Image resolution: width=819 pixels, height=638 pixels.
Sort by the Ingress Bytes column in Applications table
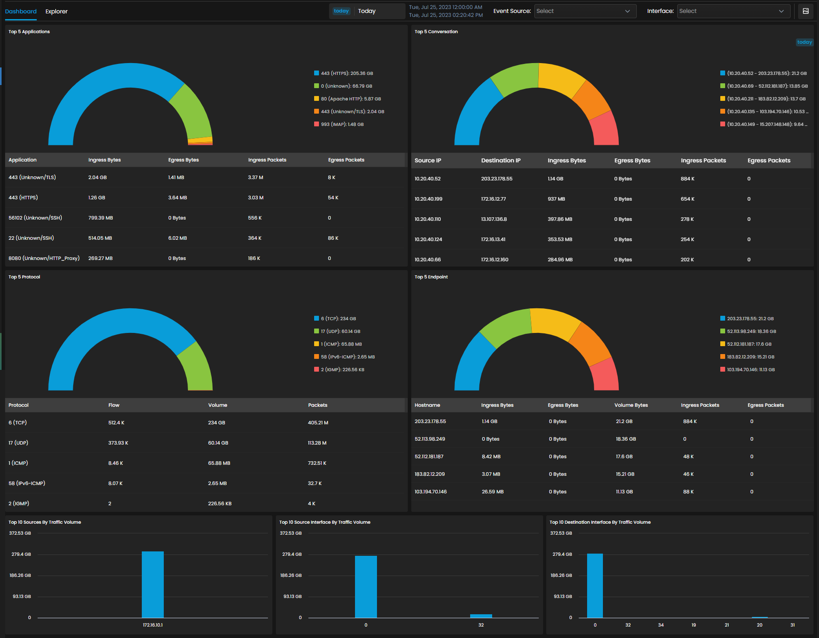[x=104, y=160]
